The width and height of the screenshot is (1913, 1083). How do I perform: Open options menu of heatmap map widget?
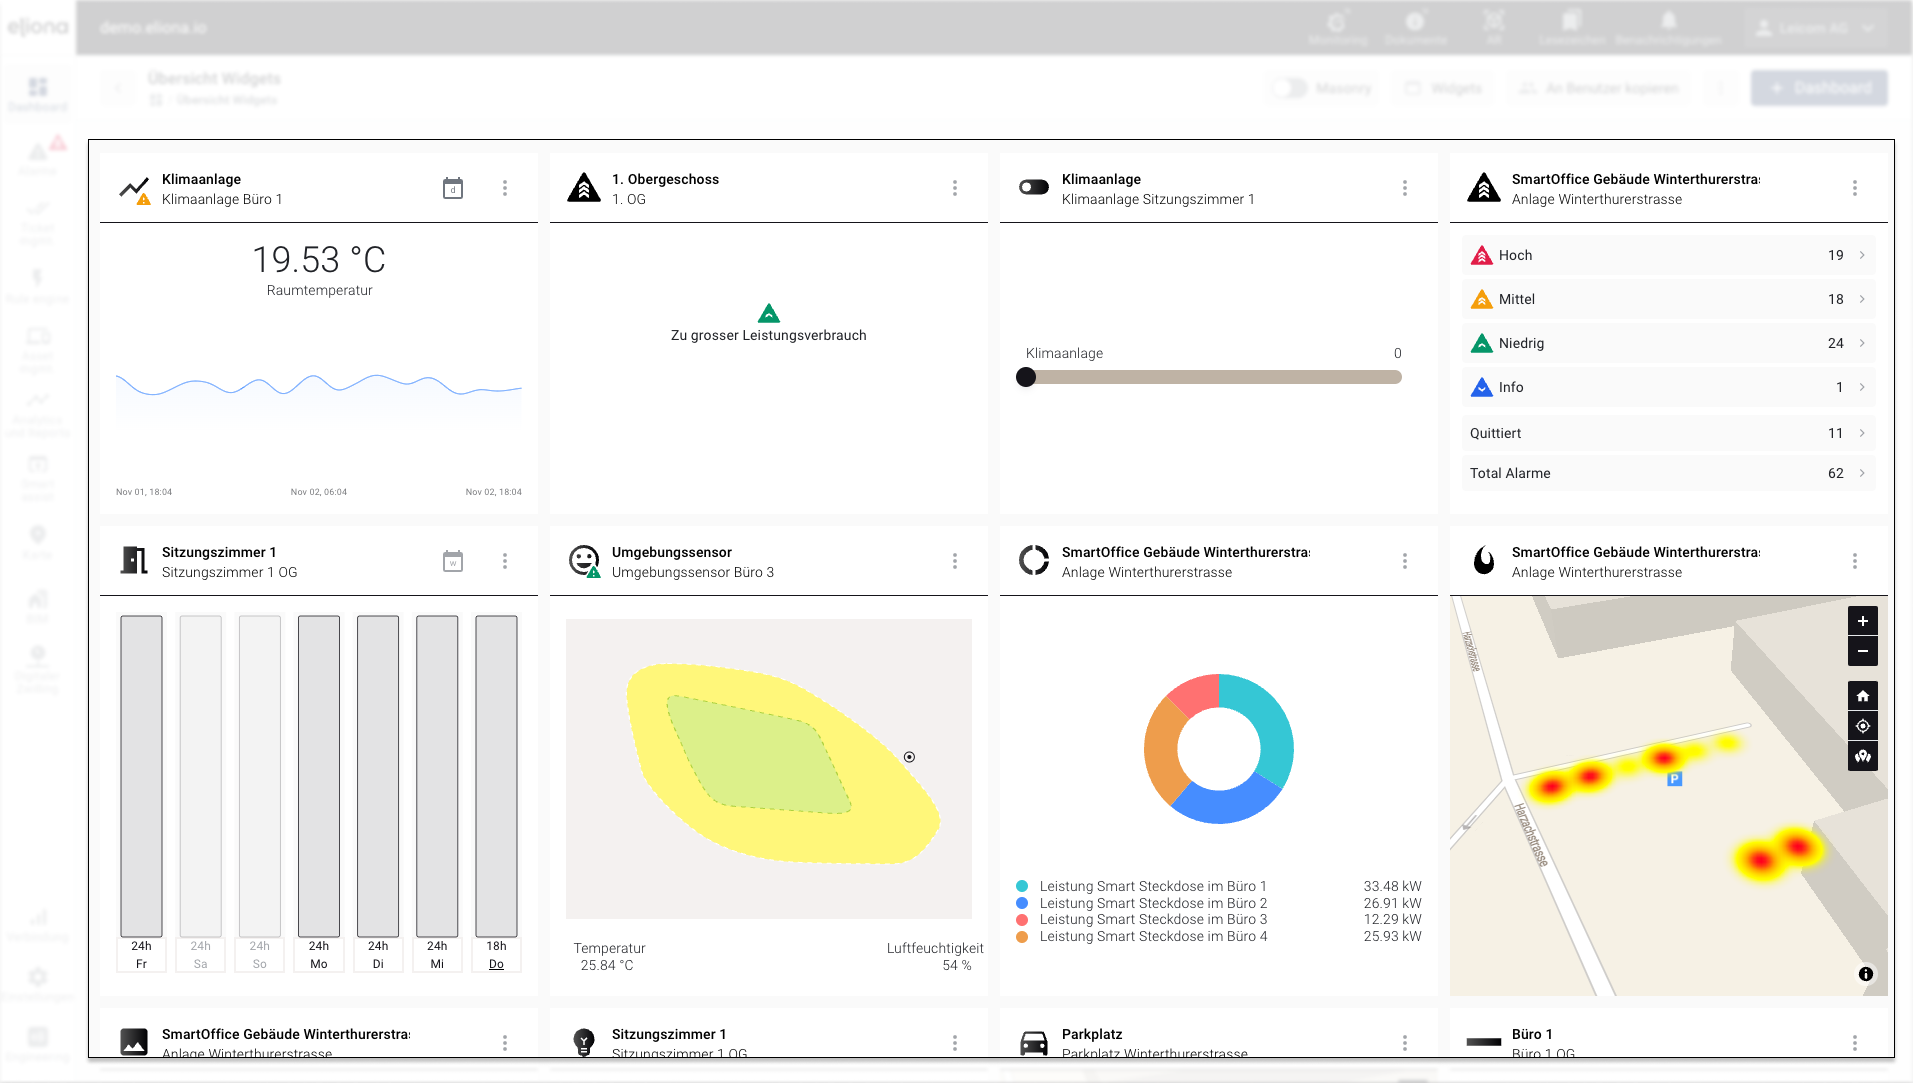click(x=1855, y=561)
